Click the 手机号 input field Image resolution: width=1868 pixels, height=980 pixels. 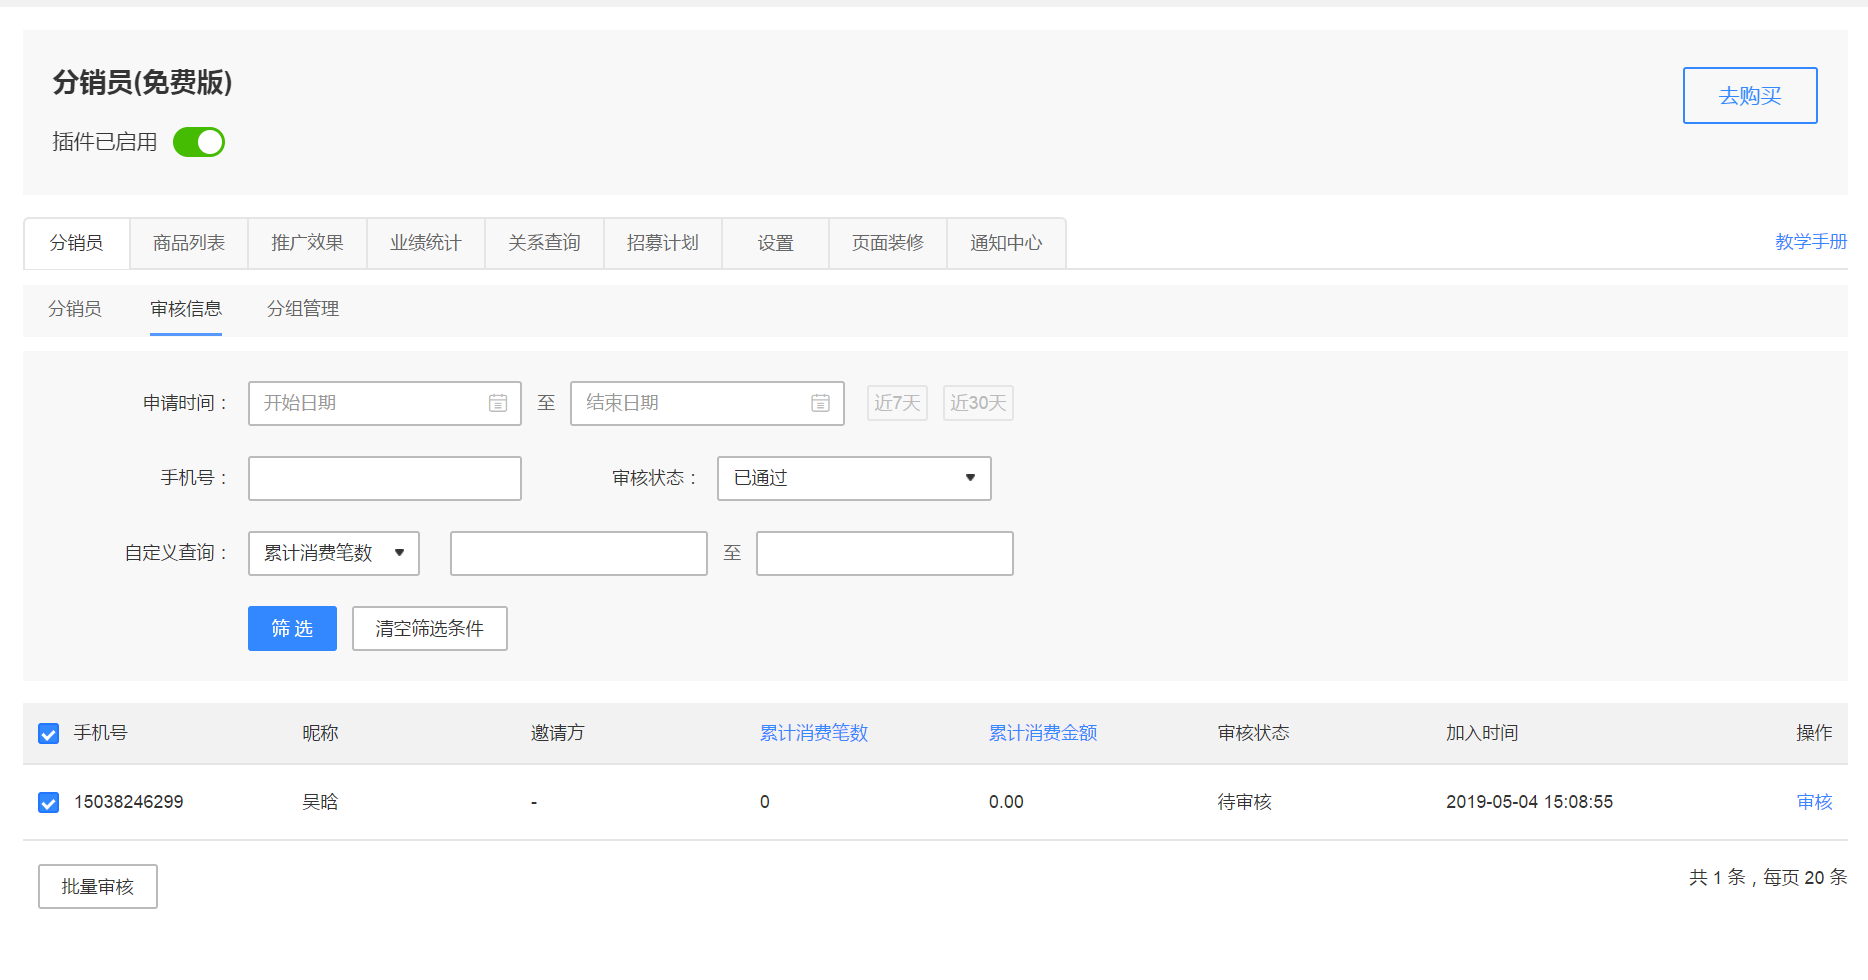click(x=384, y=478)
